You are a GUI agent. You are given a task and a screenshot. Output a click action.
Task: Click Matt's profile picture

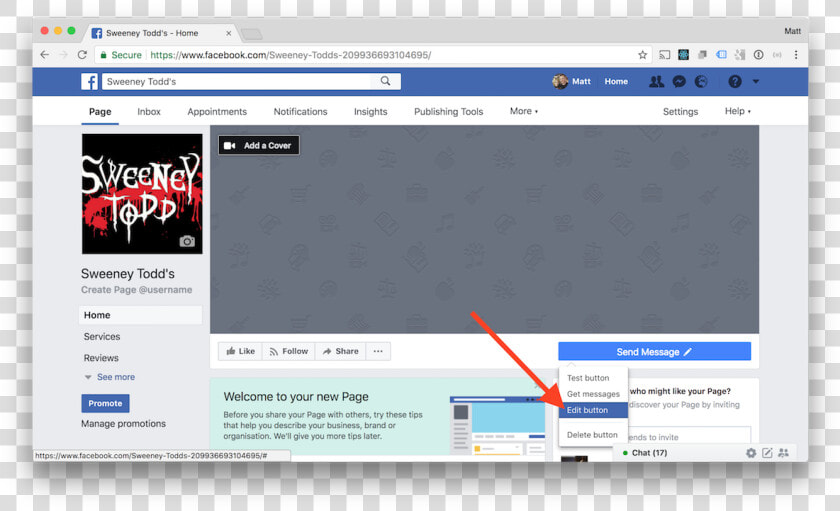pos(560,81)
